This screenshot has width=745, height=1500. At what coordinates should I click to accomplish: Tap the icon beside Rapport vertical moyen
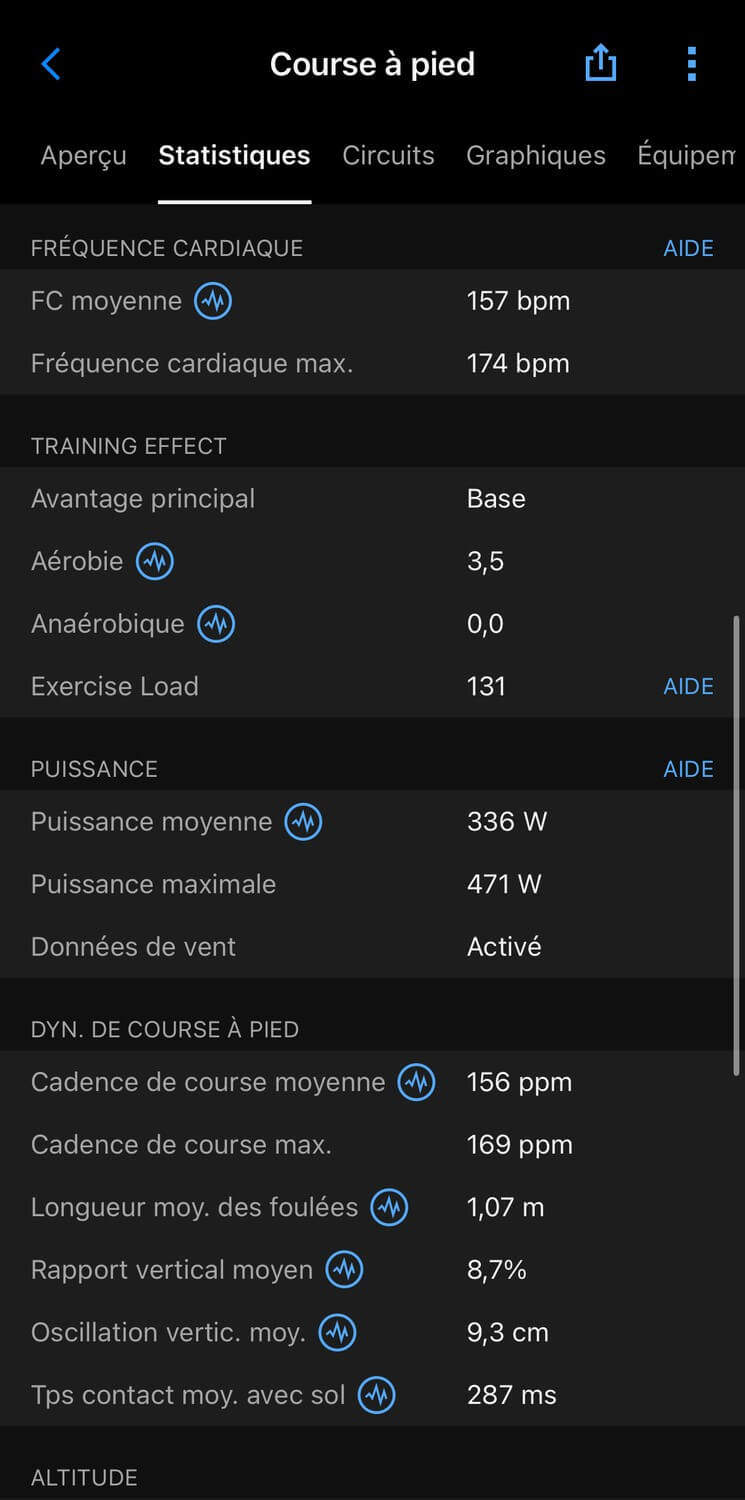coord(345,1270)
